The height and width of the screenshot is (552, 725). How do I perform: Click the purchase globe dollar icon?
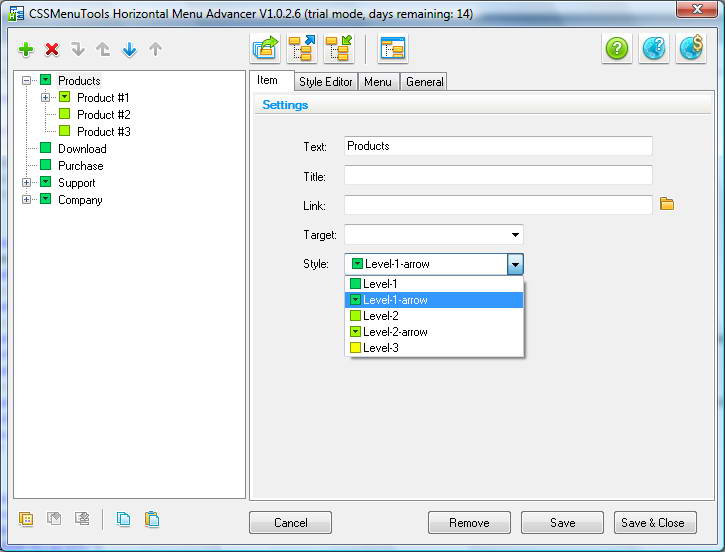click(x=691, y=48)
